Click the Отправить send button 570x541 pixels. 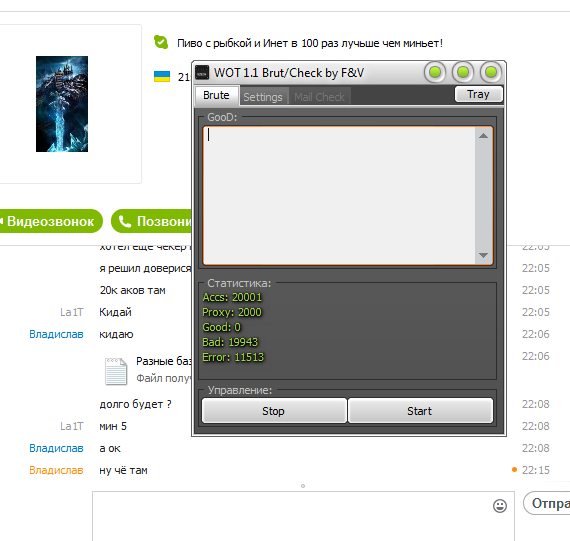pyautogui.click(x=546, y=503)
